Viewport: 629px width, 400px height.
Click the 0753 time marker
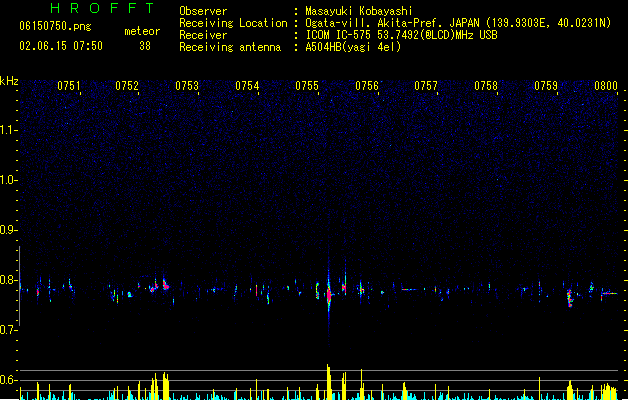(187, 86)
